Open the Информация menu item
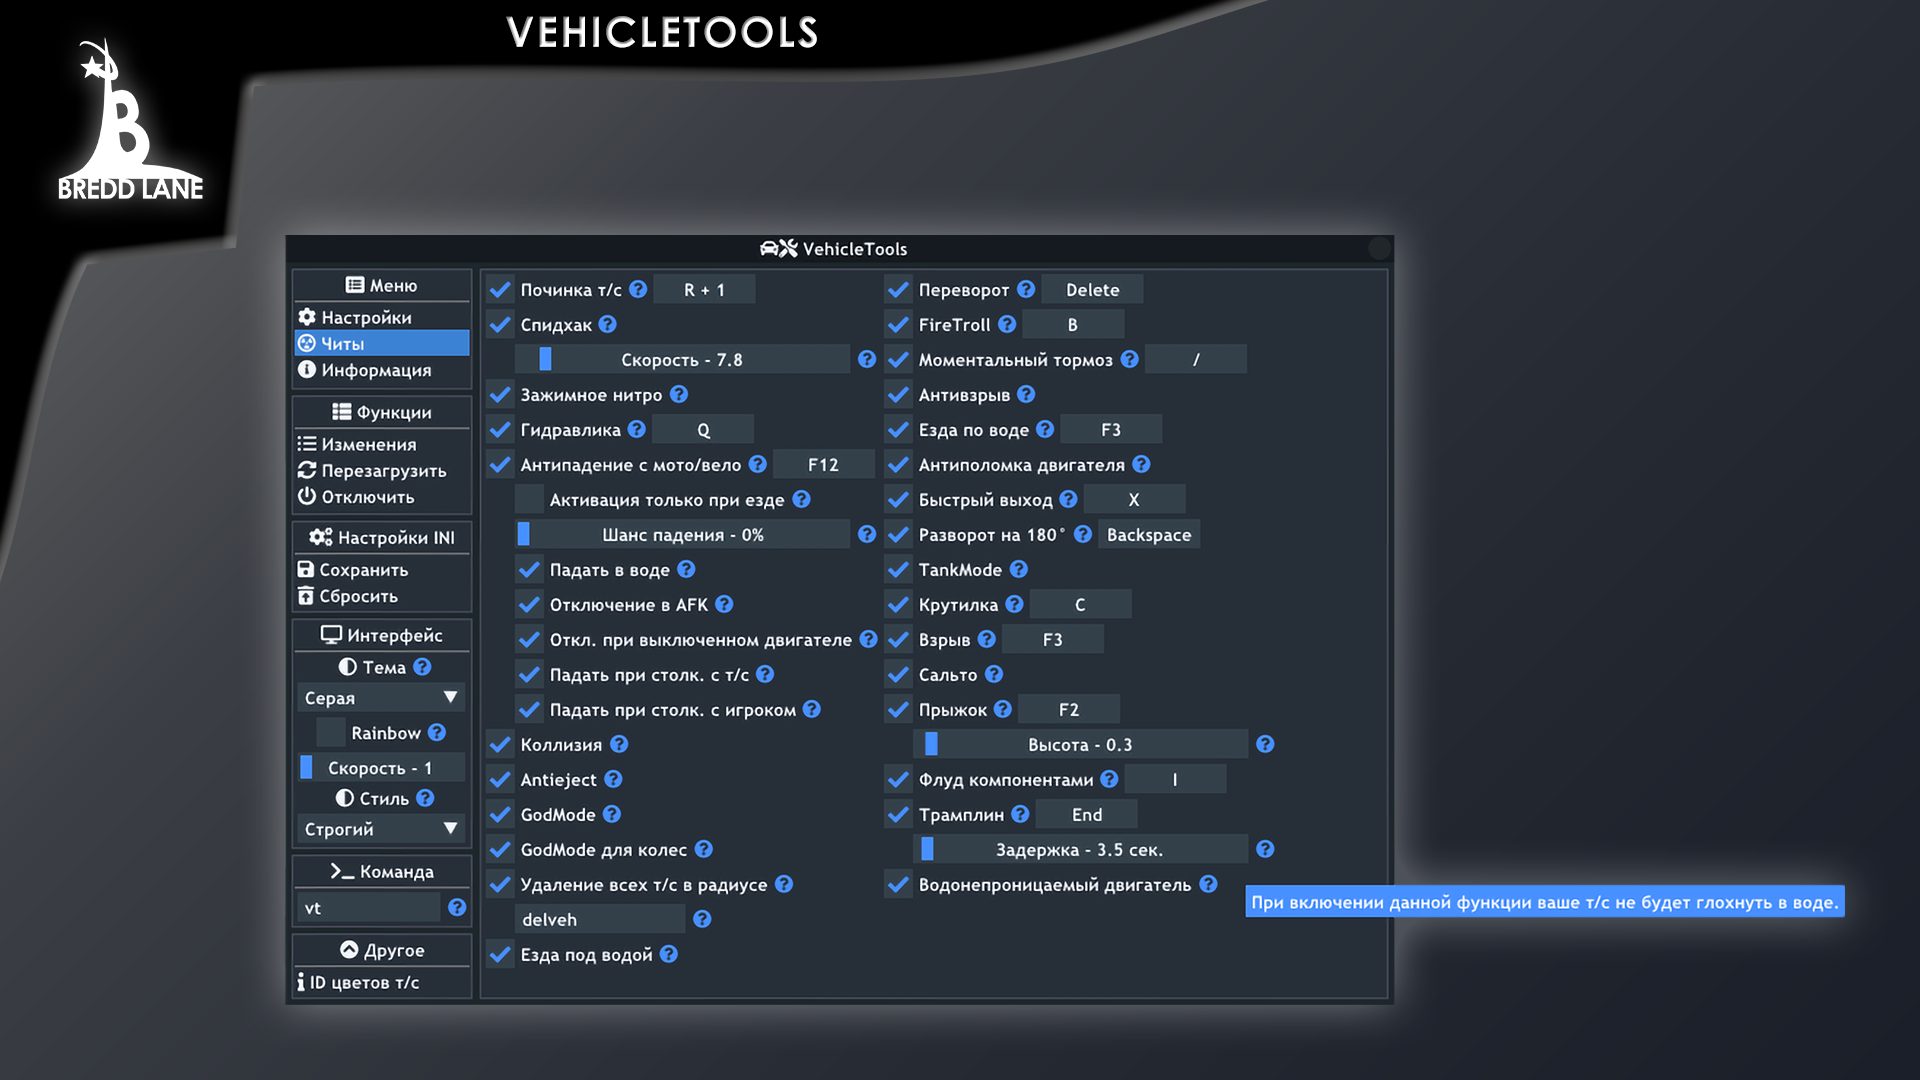Image resolution: width=1920 pixels, height=1080 pixels. point(381,370)
